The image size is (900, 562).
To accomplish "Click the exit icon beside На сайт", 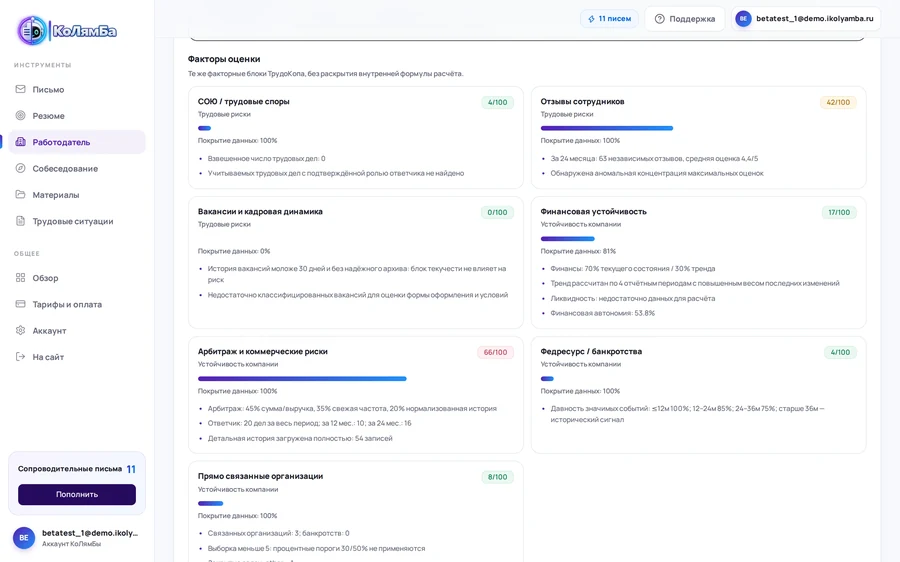I will [x=21, y=356].
